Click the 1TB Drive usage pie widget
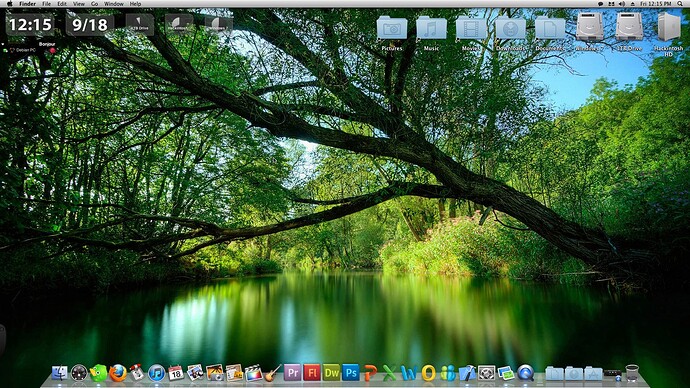The width and height of the screenshot is (690, 388). tap(139, 24)
